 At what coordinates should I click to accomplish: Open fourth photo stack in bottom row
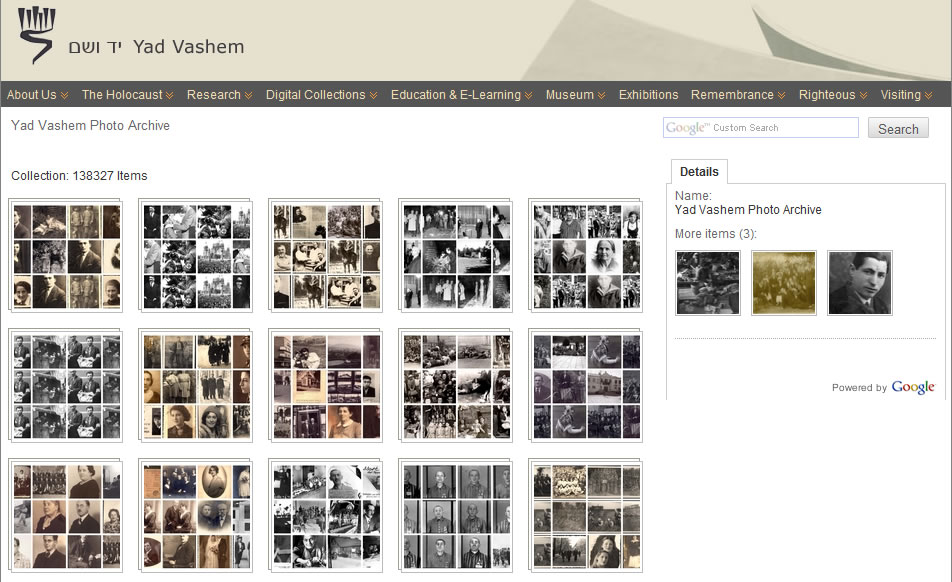[455, 516]
